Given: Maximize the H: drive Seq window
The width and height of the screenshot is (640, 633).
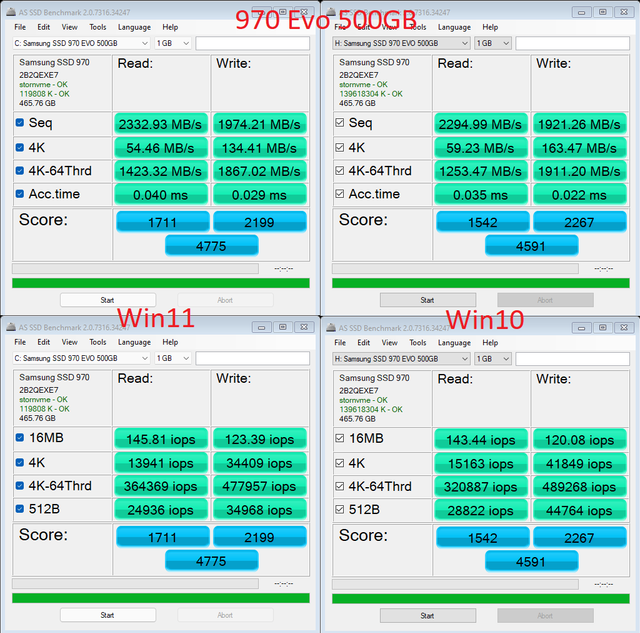Looking at the screenshot, I should [x=602, y=12].
